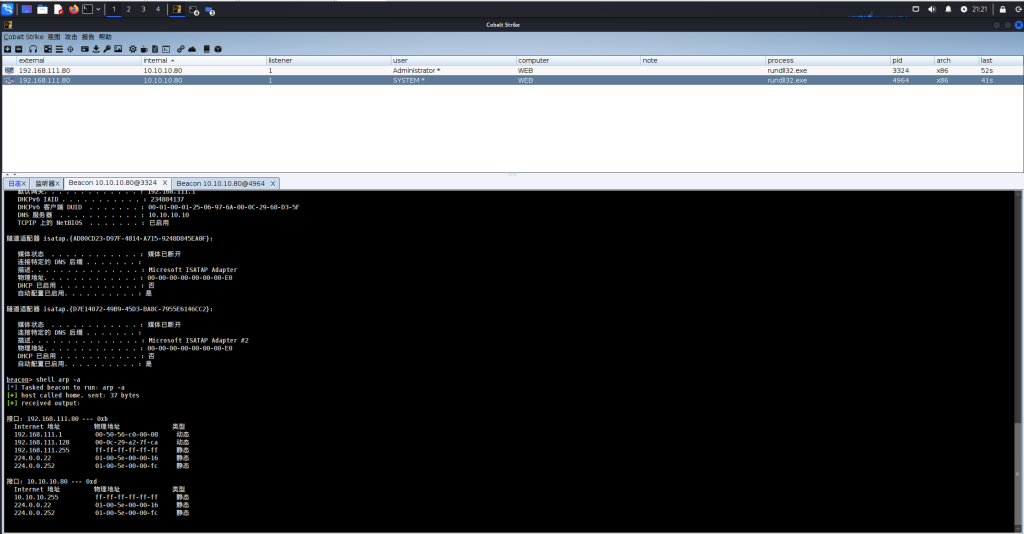Click the cube About icon in toolbar
Viewport: 1024px width, 534px height.
coord(218,49)
